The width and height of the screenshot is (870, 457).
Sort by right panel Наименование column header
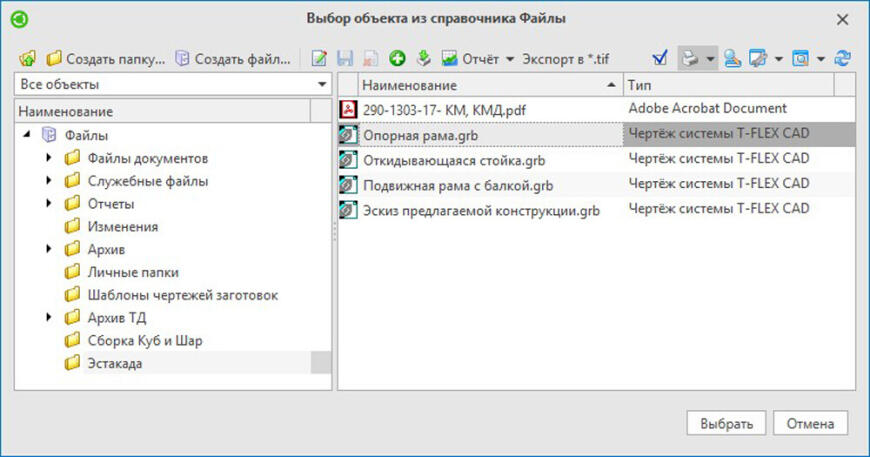(490, 85)
